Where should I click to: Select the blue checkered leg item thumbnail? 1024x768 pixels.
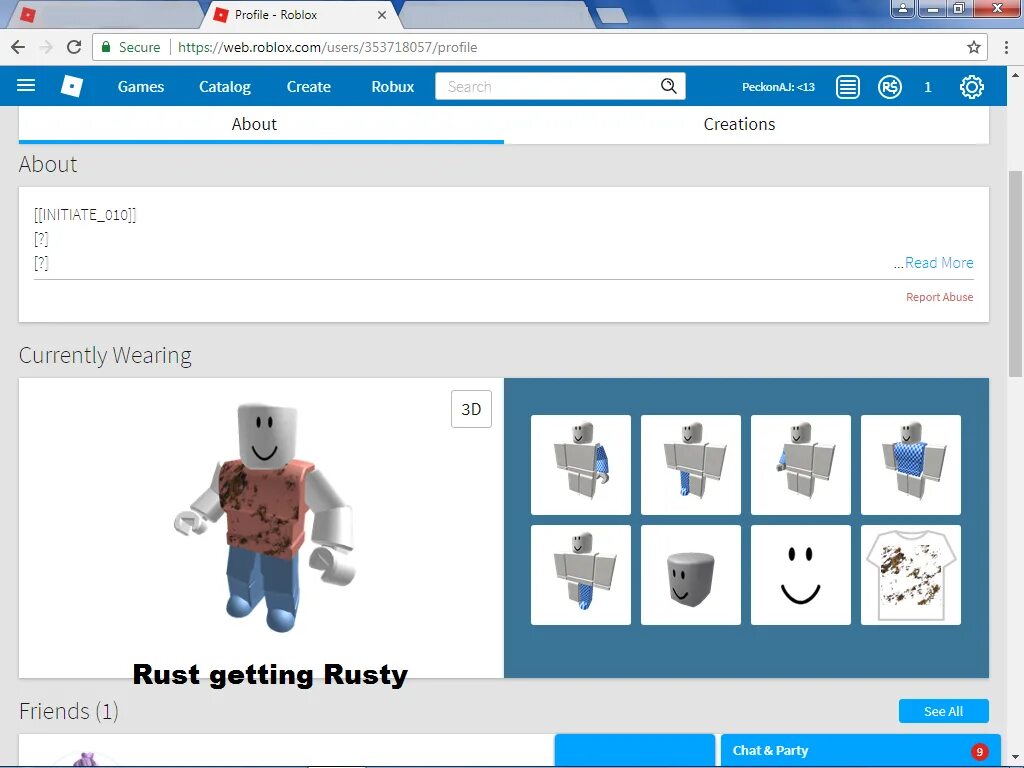[691, 464]
